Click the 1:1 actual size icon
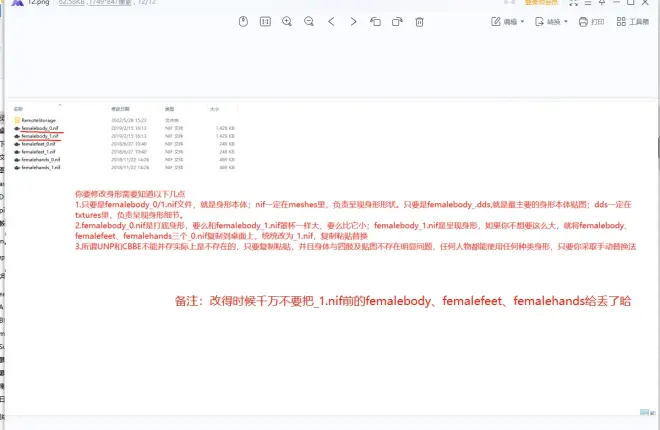 coord(265,21)
